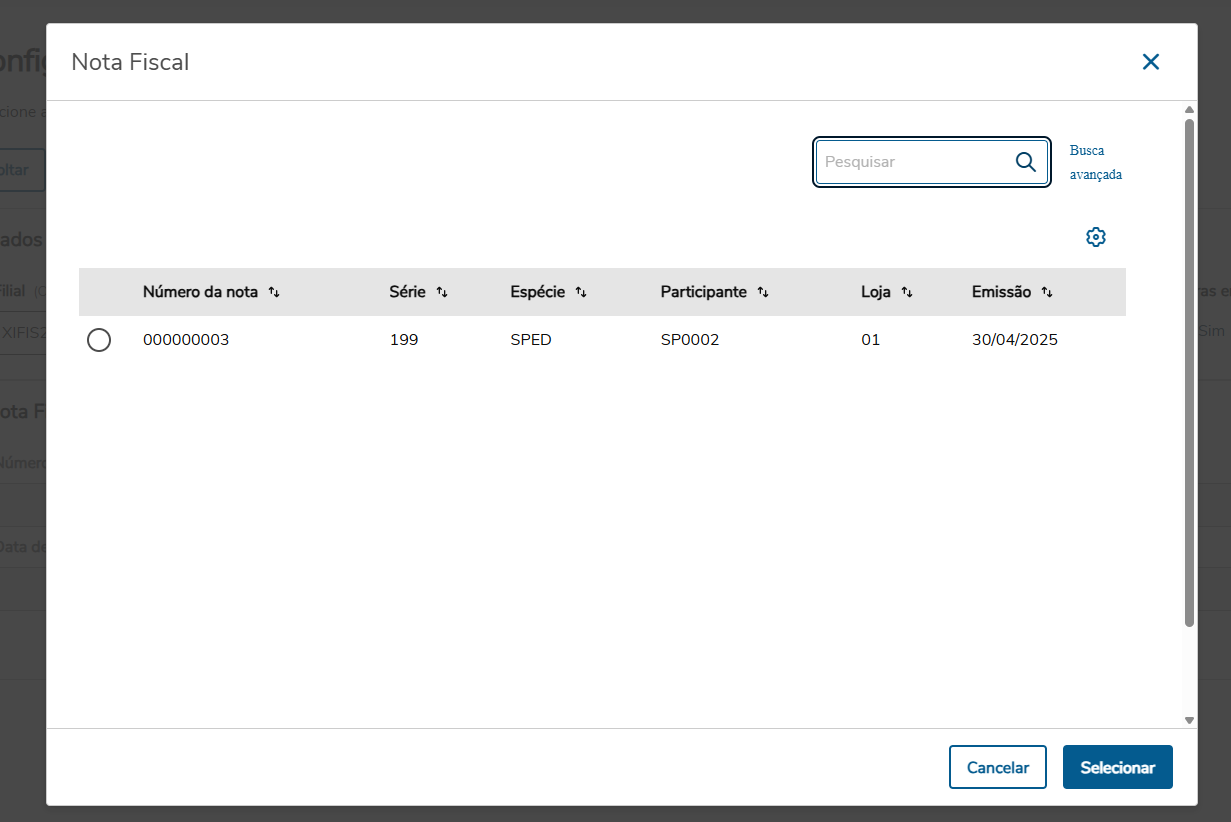The image size is (1231, 822).
Task: Sort by Série column arrows
Action: pyautogui.click(x=442, y=293)
